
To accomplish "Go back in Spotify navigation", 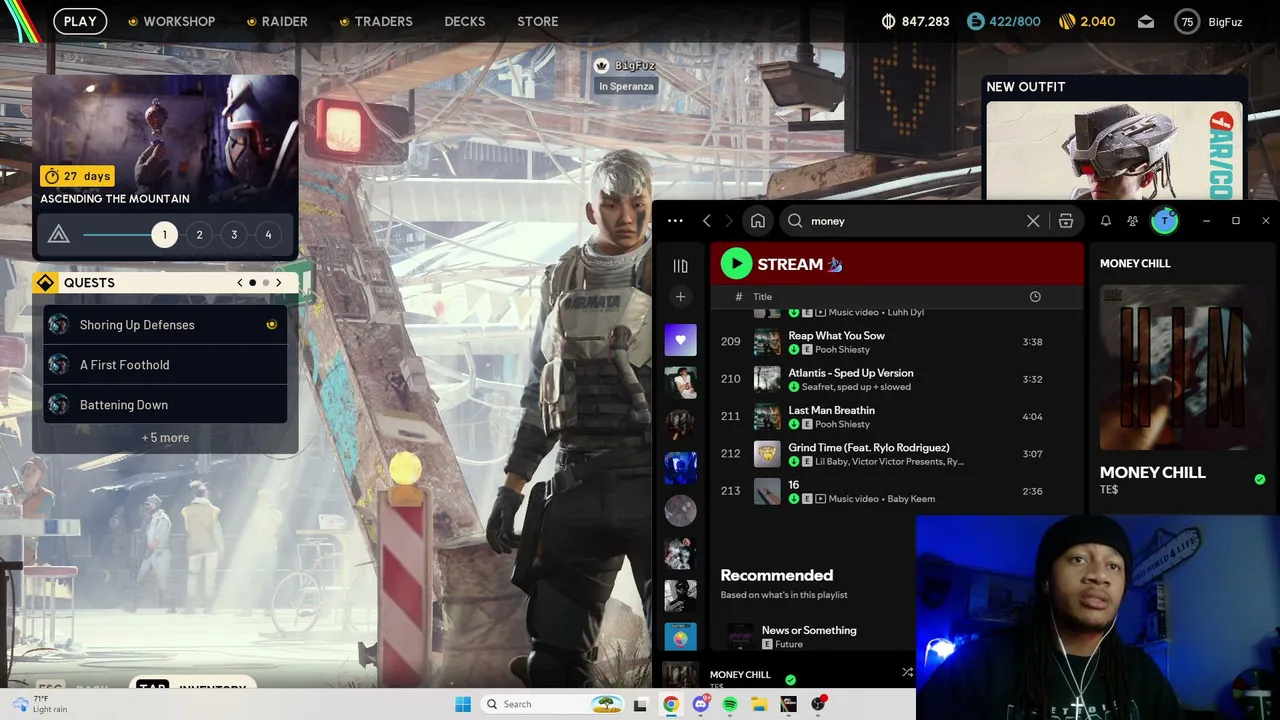I will pos(707,221).
